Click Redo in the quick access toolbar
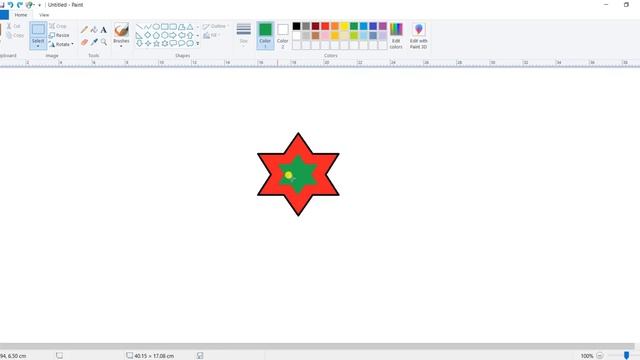 click(20, 5)
